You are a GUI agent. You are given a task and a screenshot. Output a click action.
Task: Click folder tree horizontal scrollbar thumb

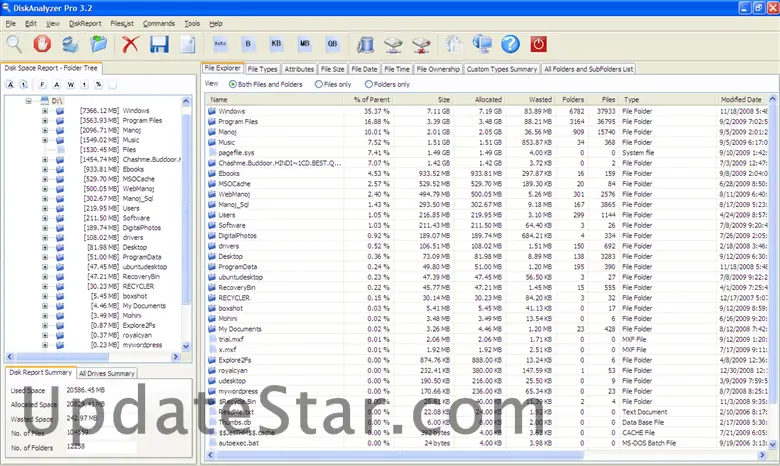tap(62, 357)
